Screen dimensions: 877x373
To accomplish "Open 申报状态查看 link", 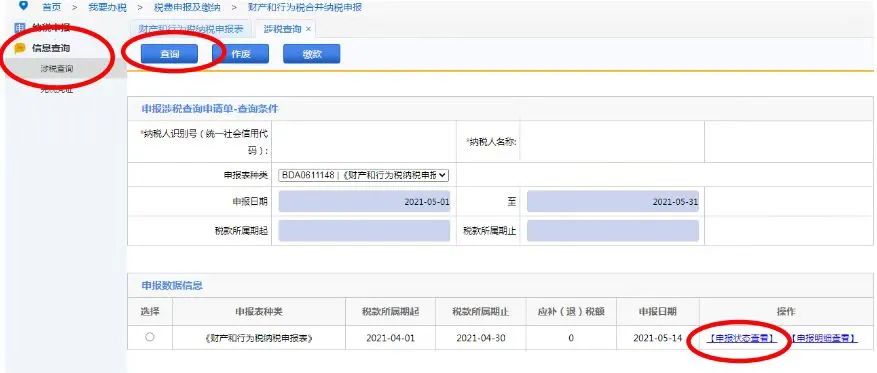I will pos(741,338).
